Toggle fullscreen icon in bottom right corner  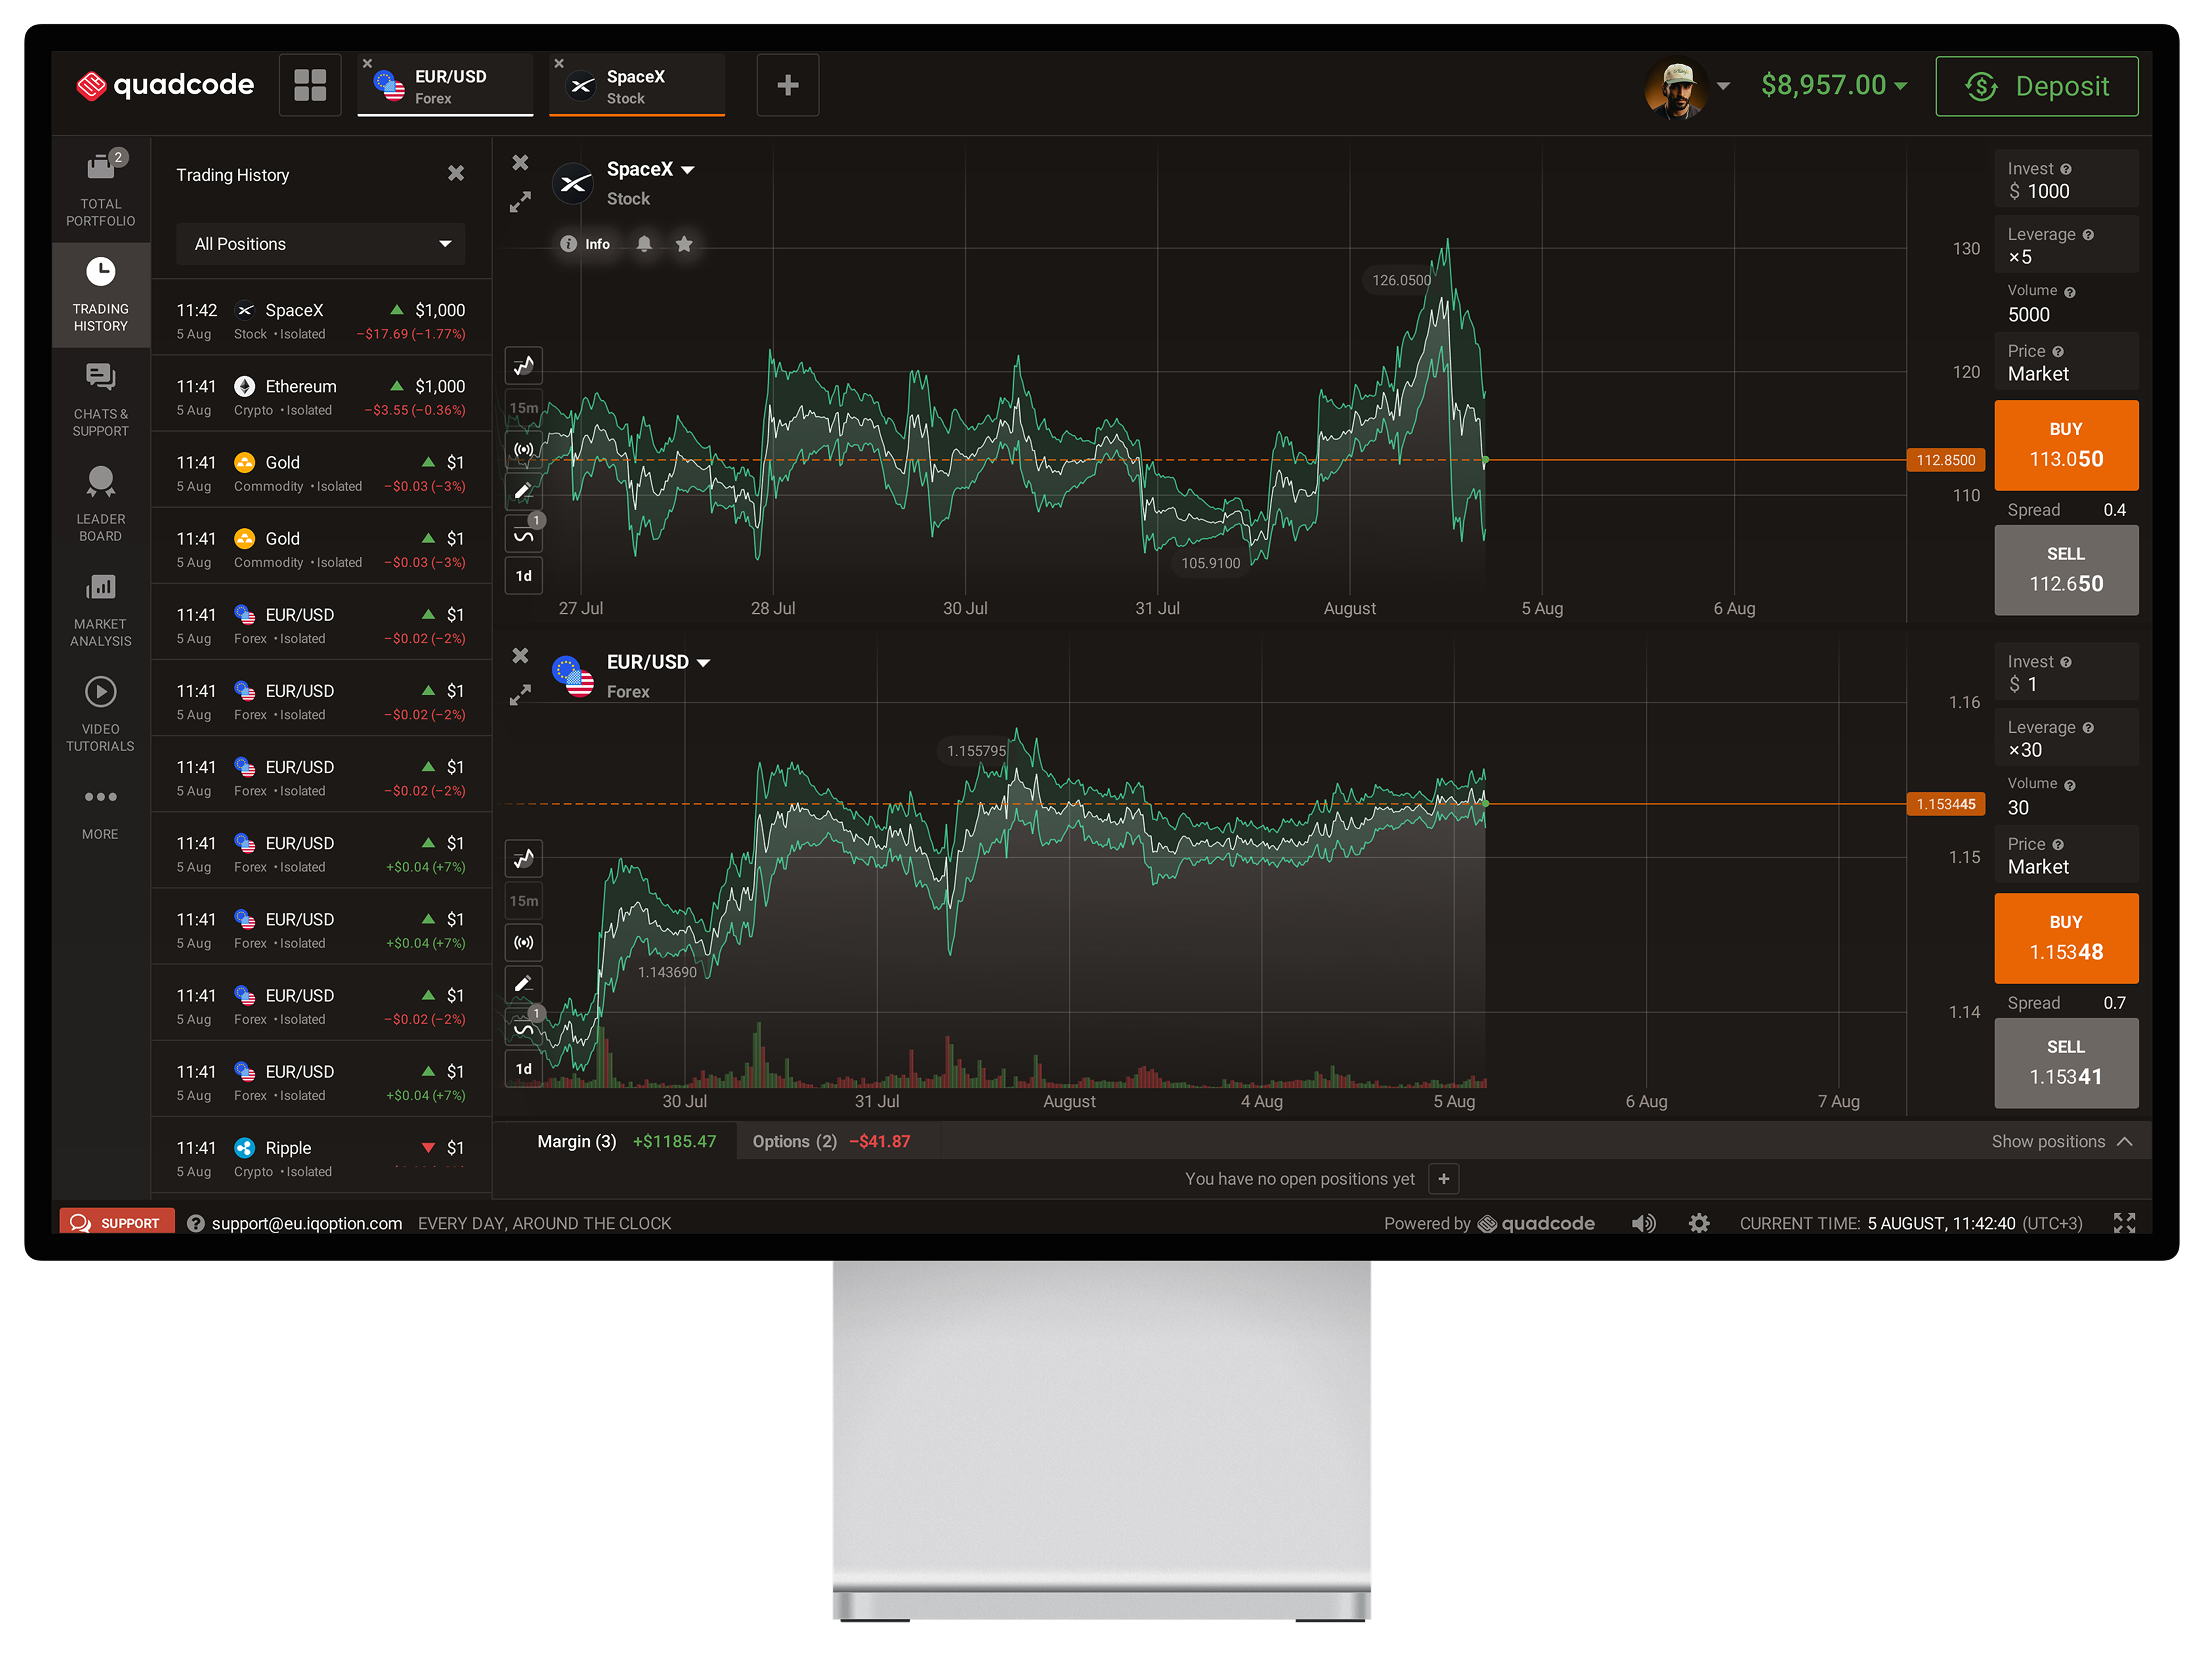pyautogui.click(x=2124, y=1223)
